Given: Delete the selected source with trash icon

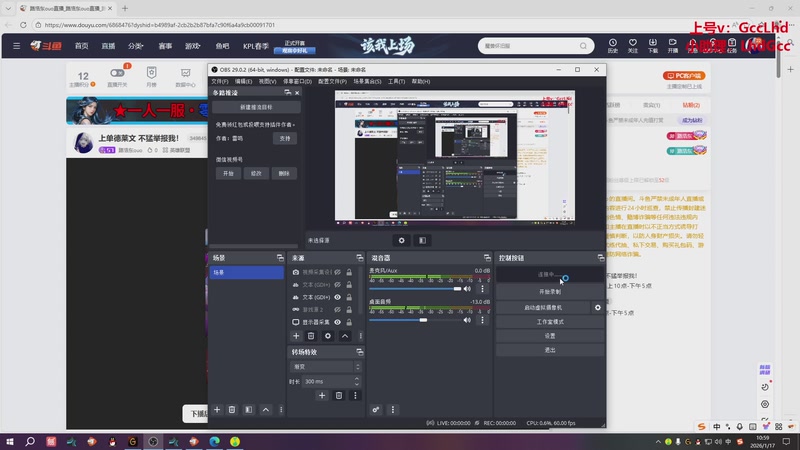Looking at the screenshot, I should pyautogui.click(x=311, y=336).
